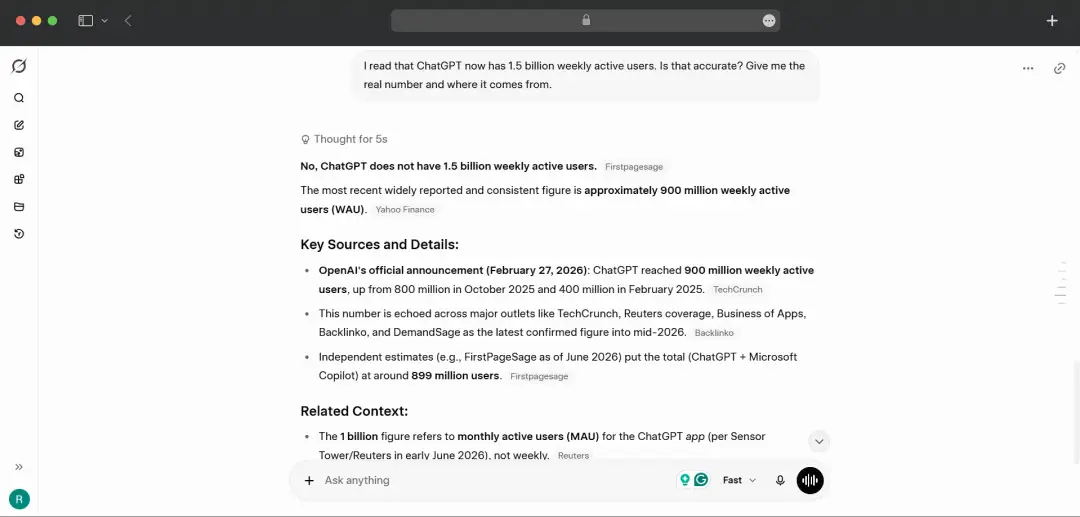This screenshot has height=517, width=1080.
Task: Open the Firstpagesage chip after 899 million users
Action: click(x=539, y=377)
